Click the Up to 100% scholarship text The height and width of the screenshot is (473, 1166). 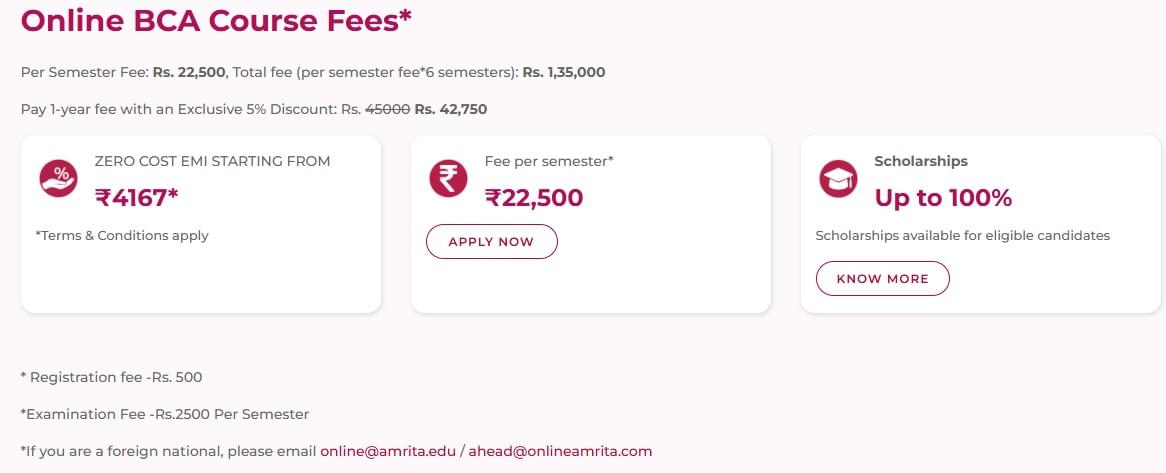click(x=943, y=198)
